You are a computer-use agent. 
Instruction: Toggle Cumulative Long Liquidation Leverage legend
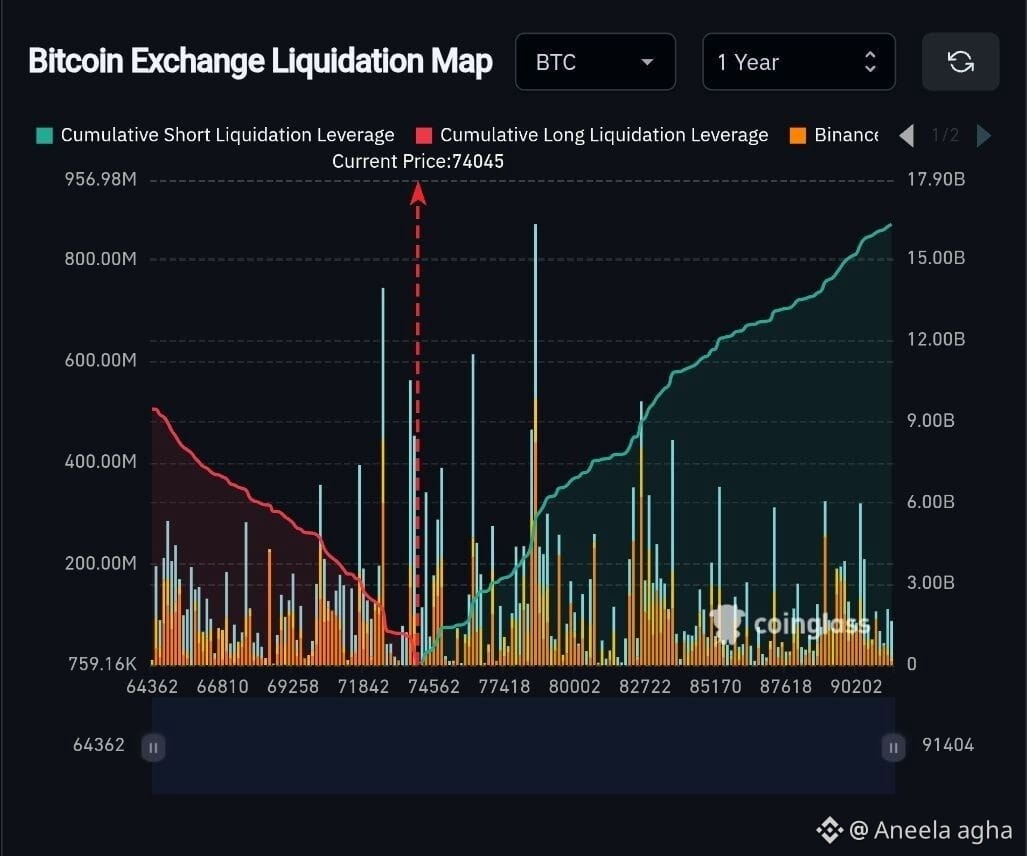pos(592,135)
